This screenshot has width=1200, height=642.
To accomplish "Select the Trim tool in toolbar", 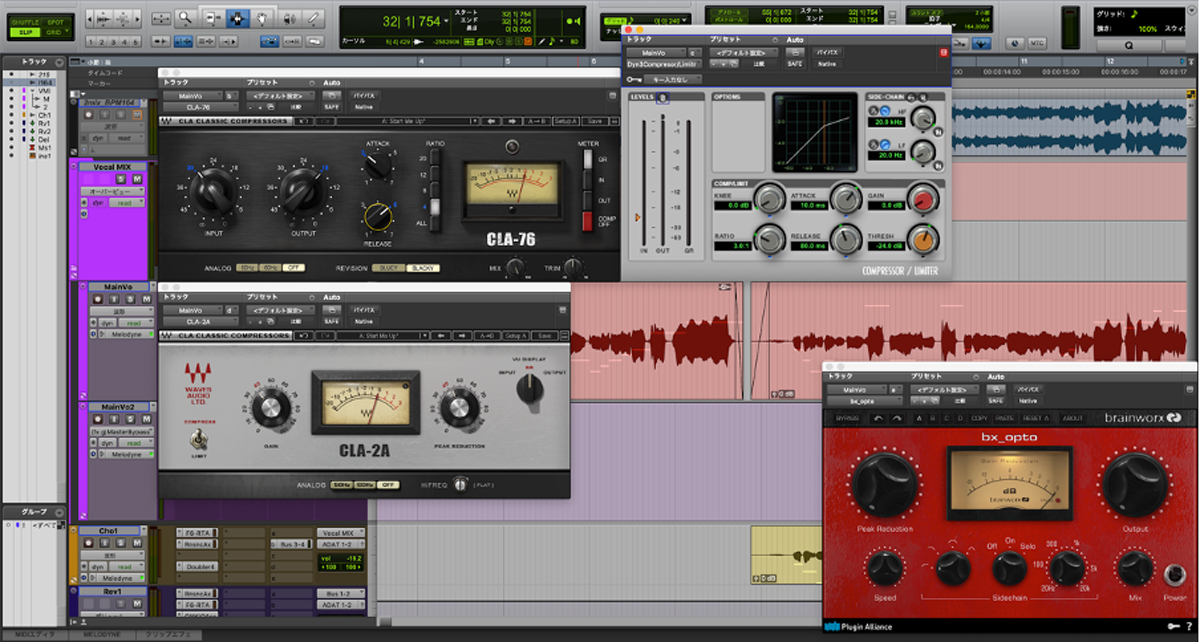I will click(213, 17).
